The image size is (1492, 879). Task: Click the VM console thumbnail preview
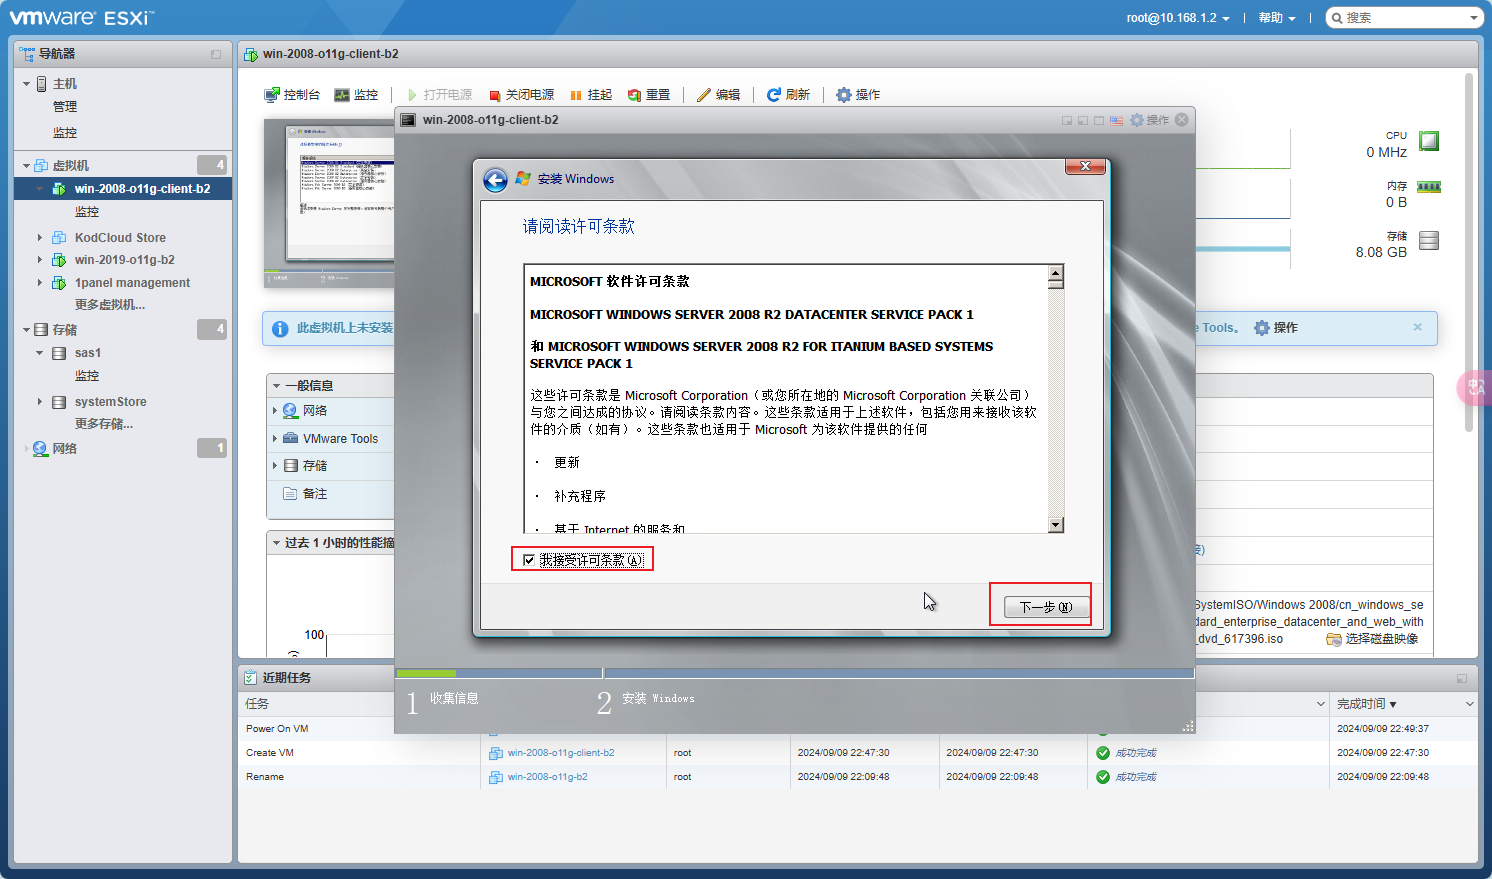click(x=329, y=203)
